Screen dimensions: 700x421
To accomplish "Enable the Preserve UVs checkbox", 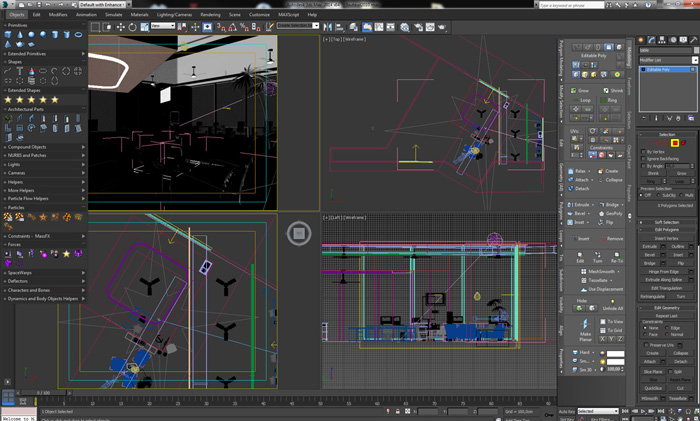I will (646, 345).
